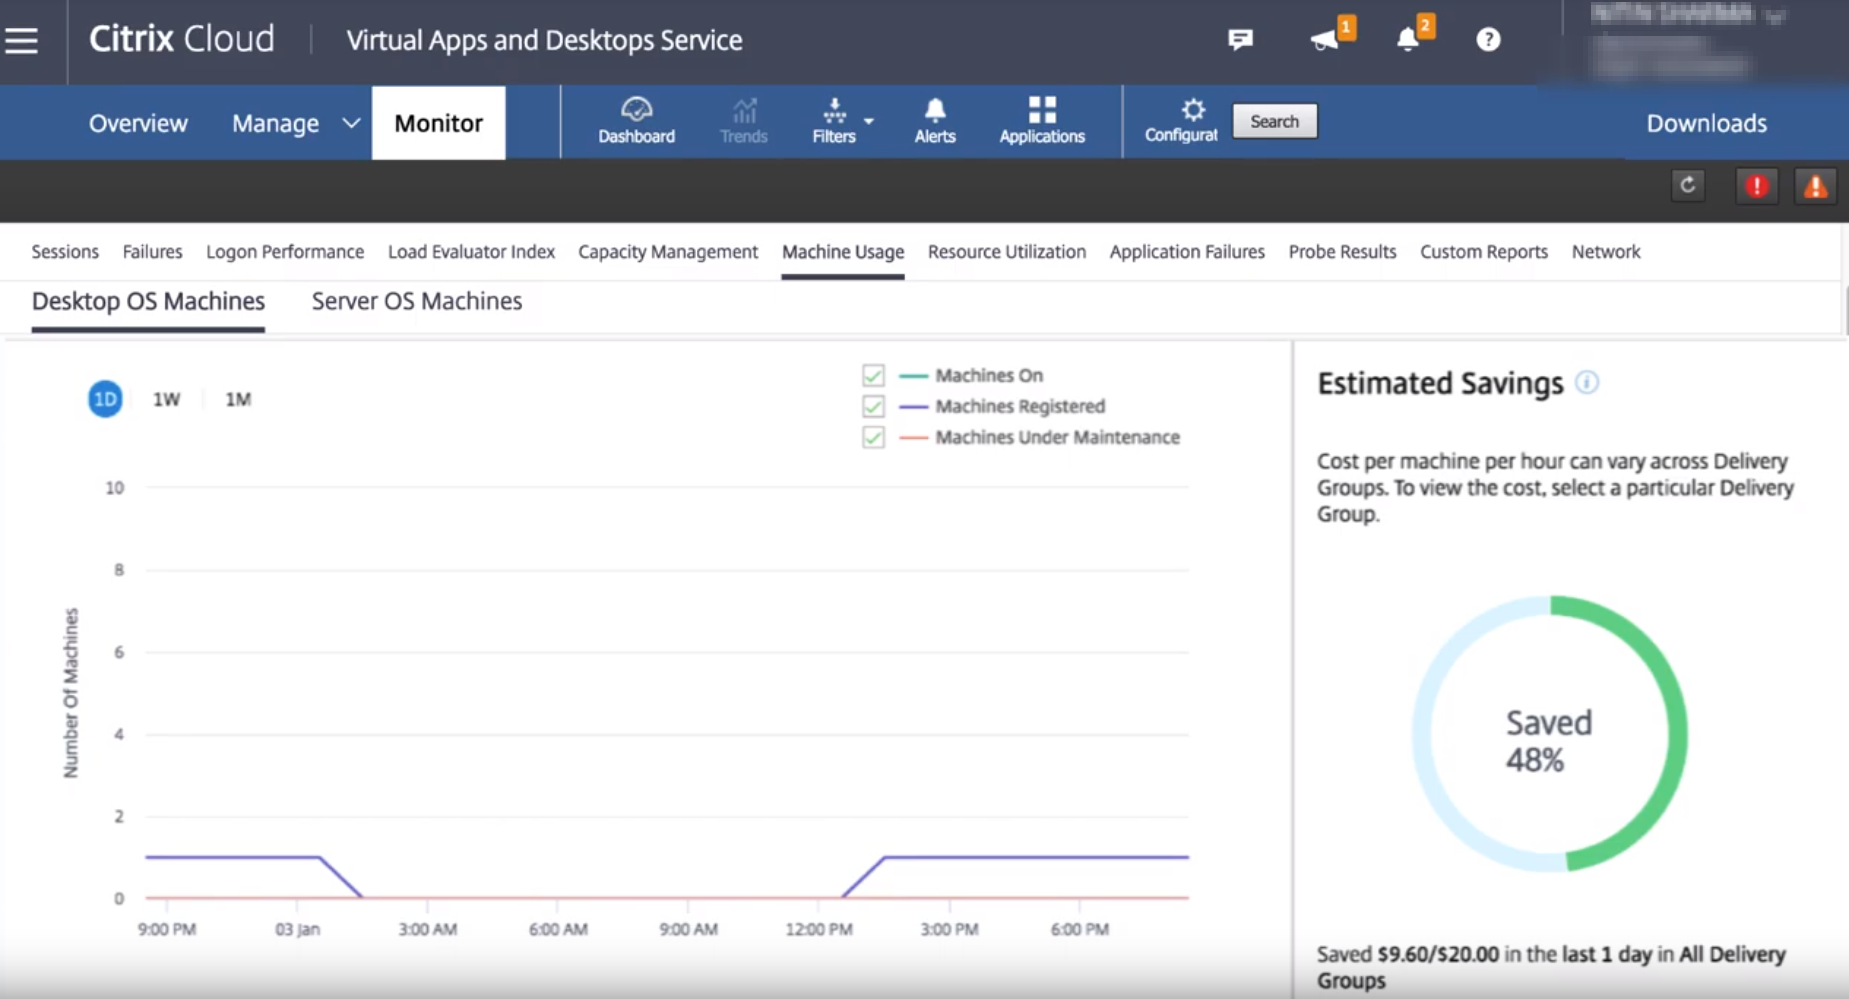This screenshot has height=999, width=1849.
Task: Switch to Server OS Machines tab
Action: 416,302
